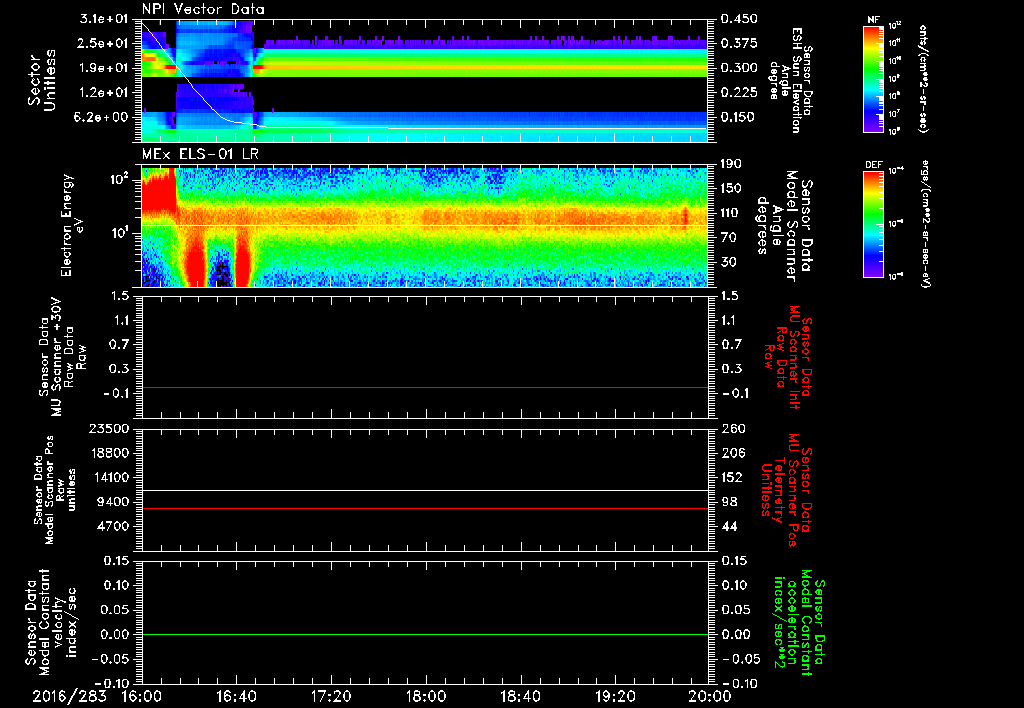
Task: Click the green "Model Constant acceleration" axis title
Action: [x=799, y=622]
